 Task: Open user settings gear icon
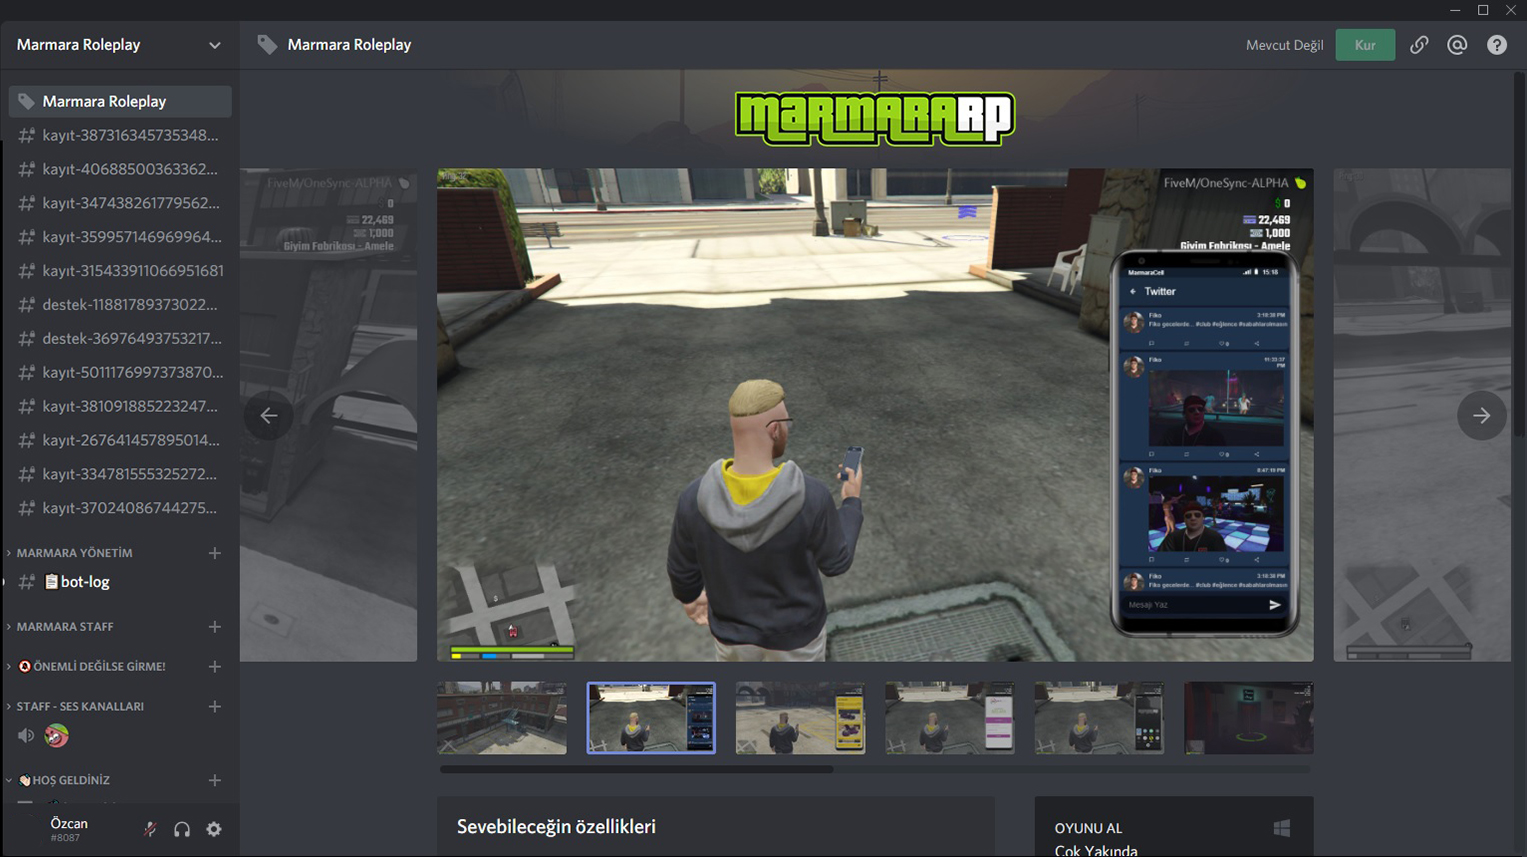coord(214,829)
